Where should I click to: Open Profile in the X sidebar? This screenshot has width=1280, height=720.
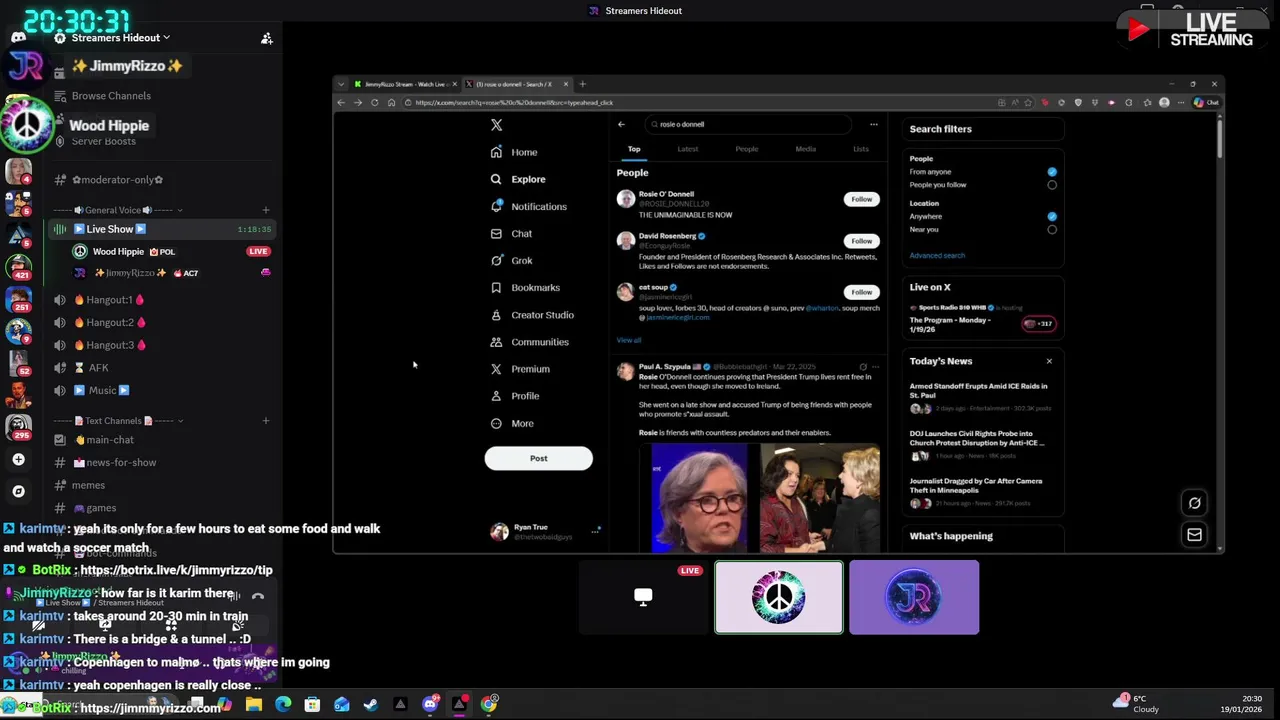coord(515,395)
